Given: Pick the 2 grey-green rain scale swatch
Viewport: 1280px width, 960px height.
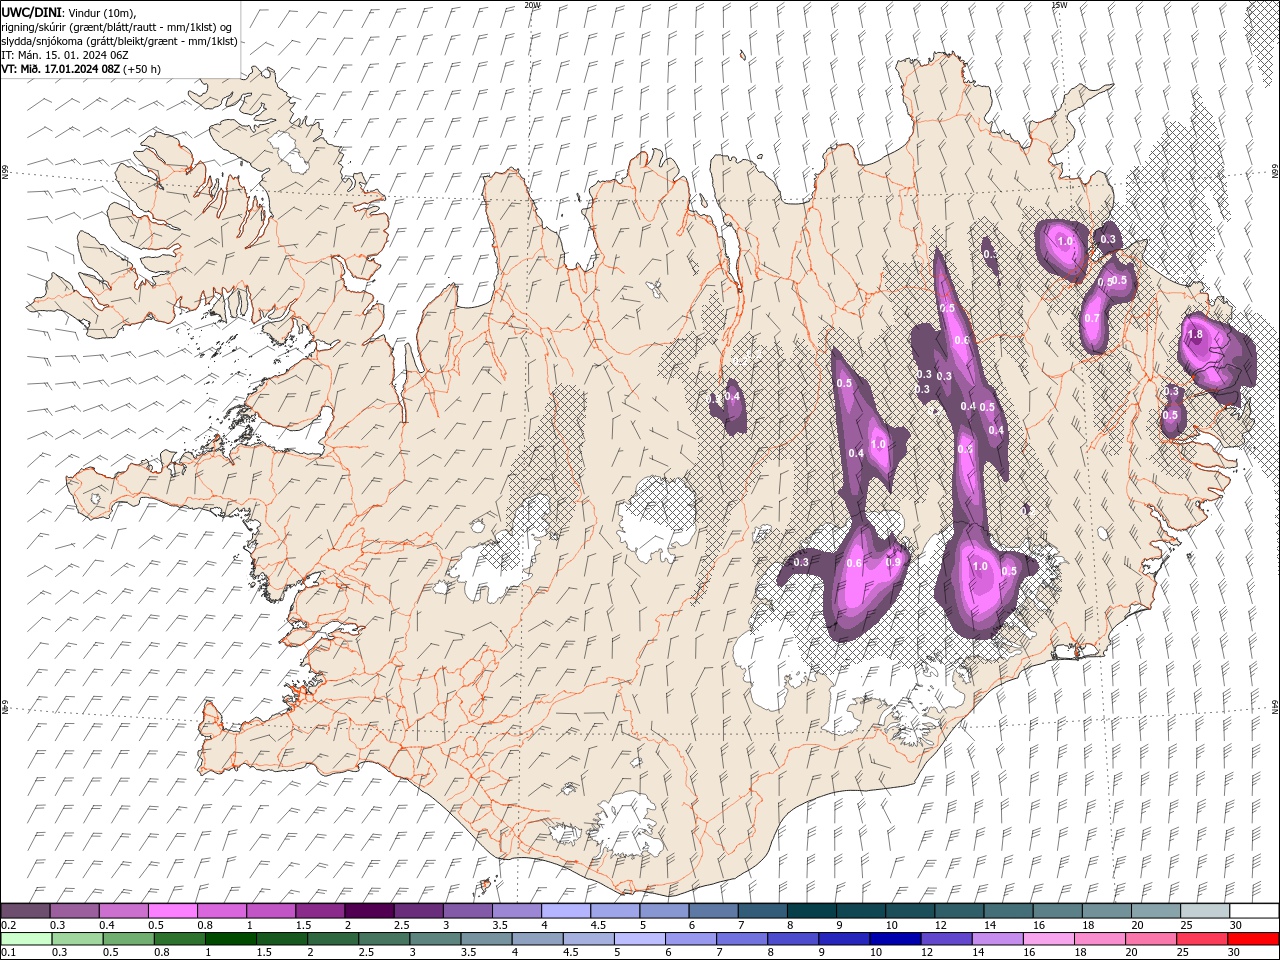Looking at the screenshot, I should coord(332,939).
